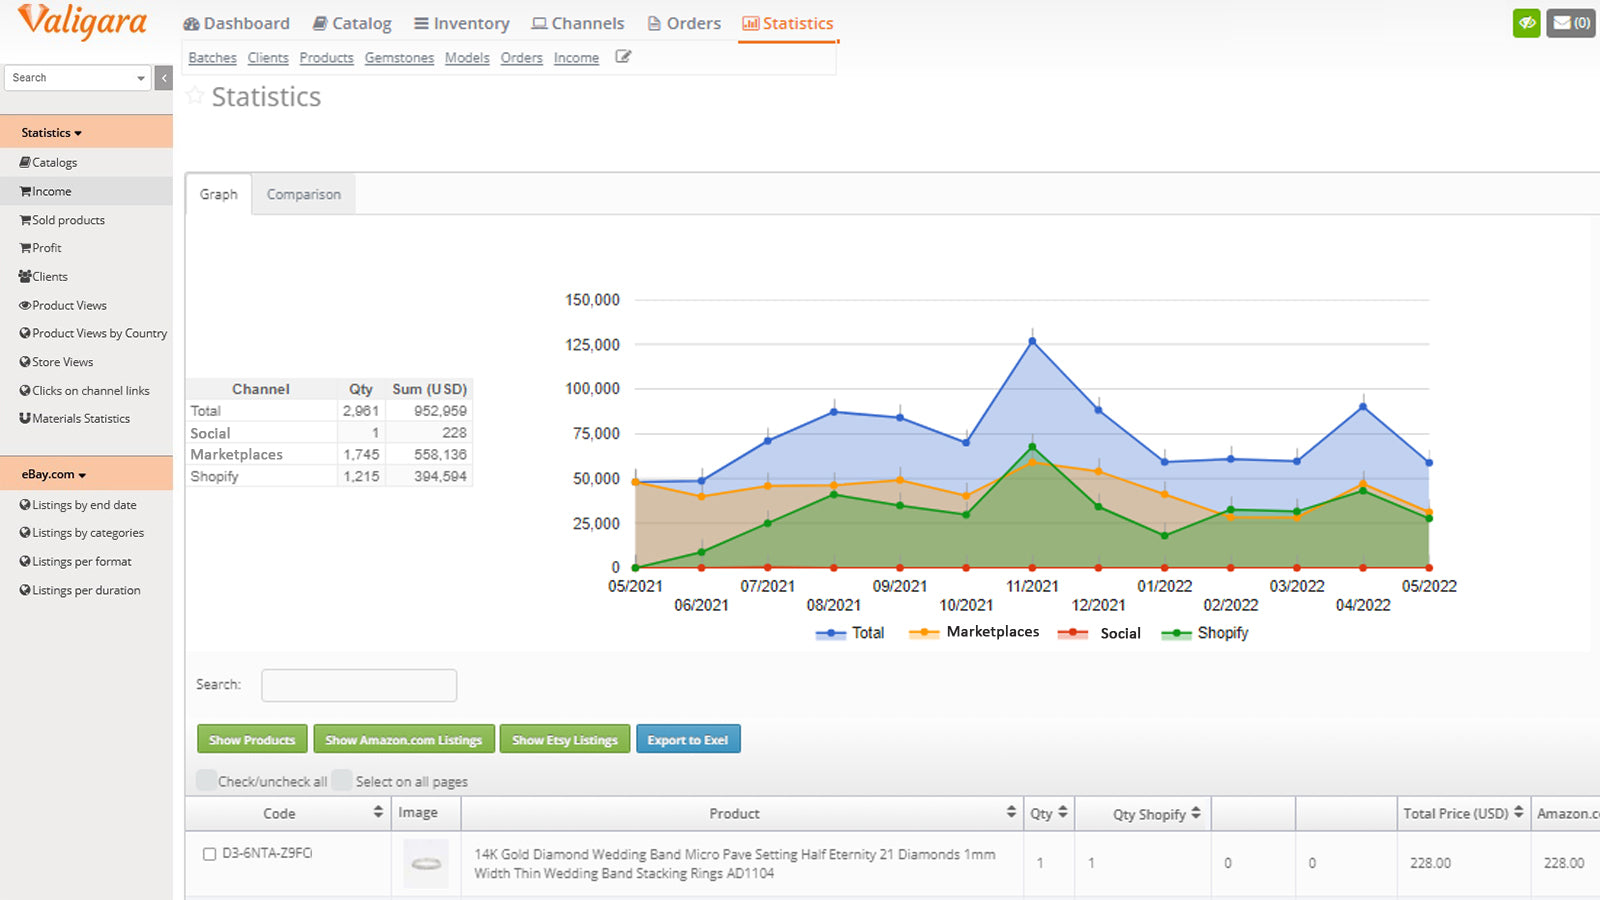The height and width of the screenshot is (900, 1600).
Task: Switch to the Comparison tab
Action: click(x=303, y=194)
